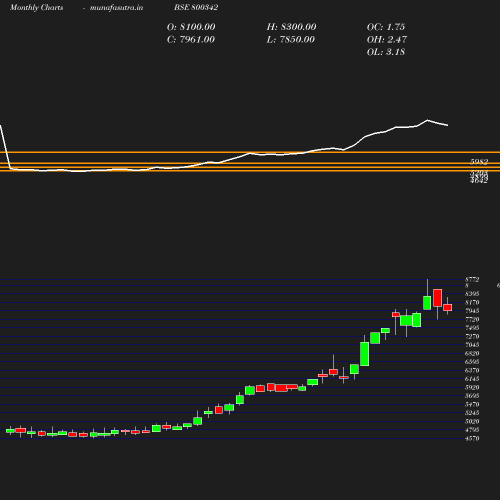Click the '5695' price axis label
Image resolution: width=500 pixels, height=500 pixels.
[472, 396]
